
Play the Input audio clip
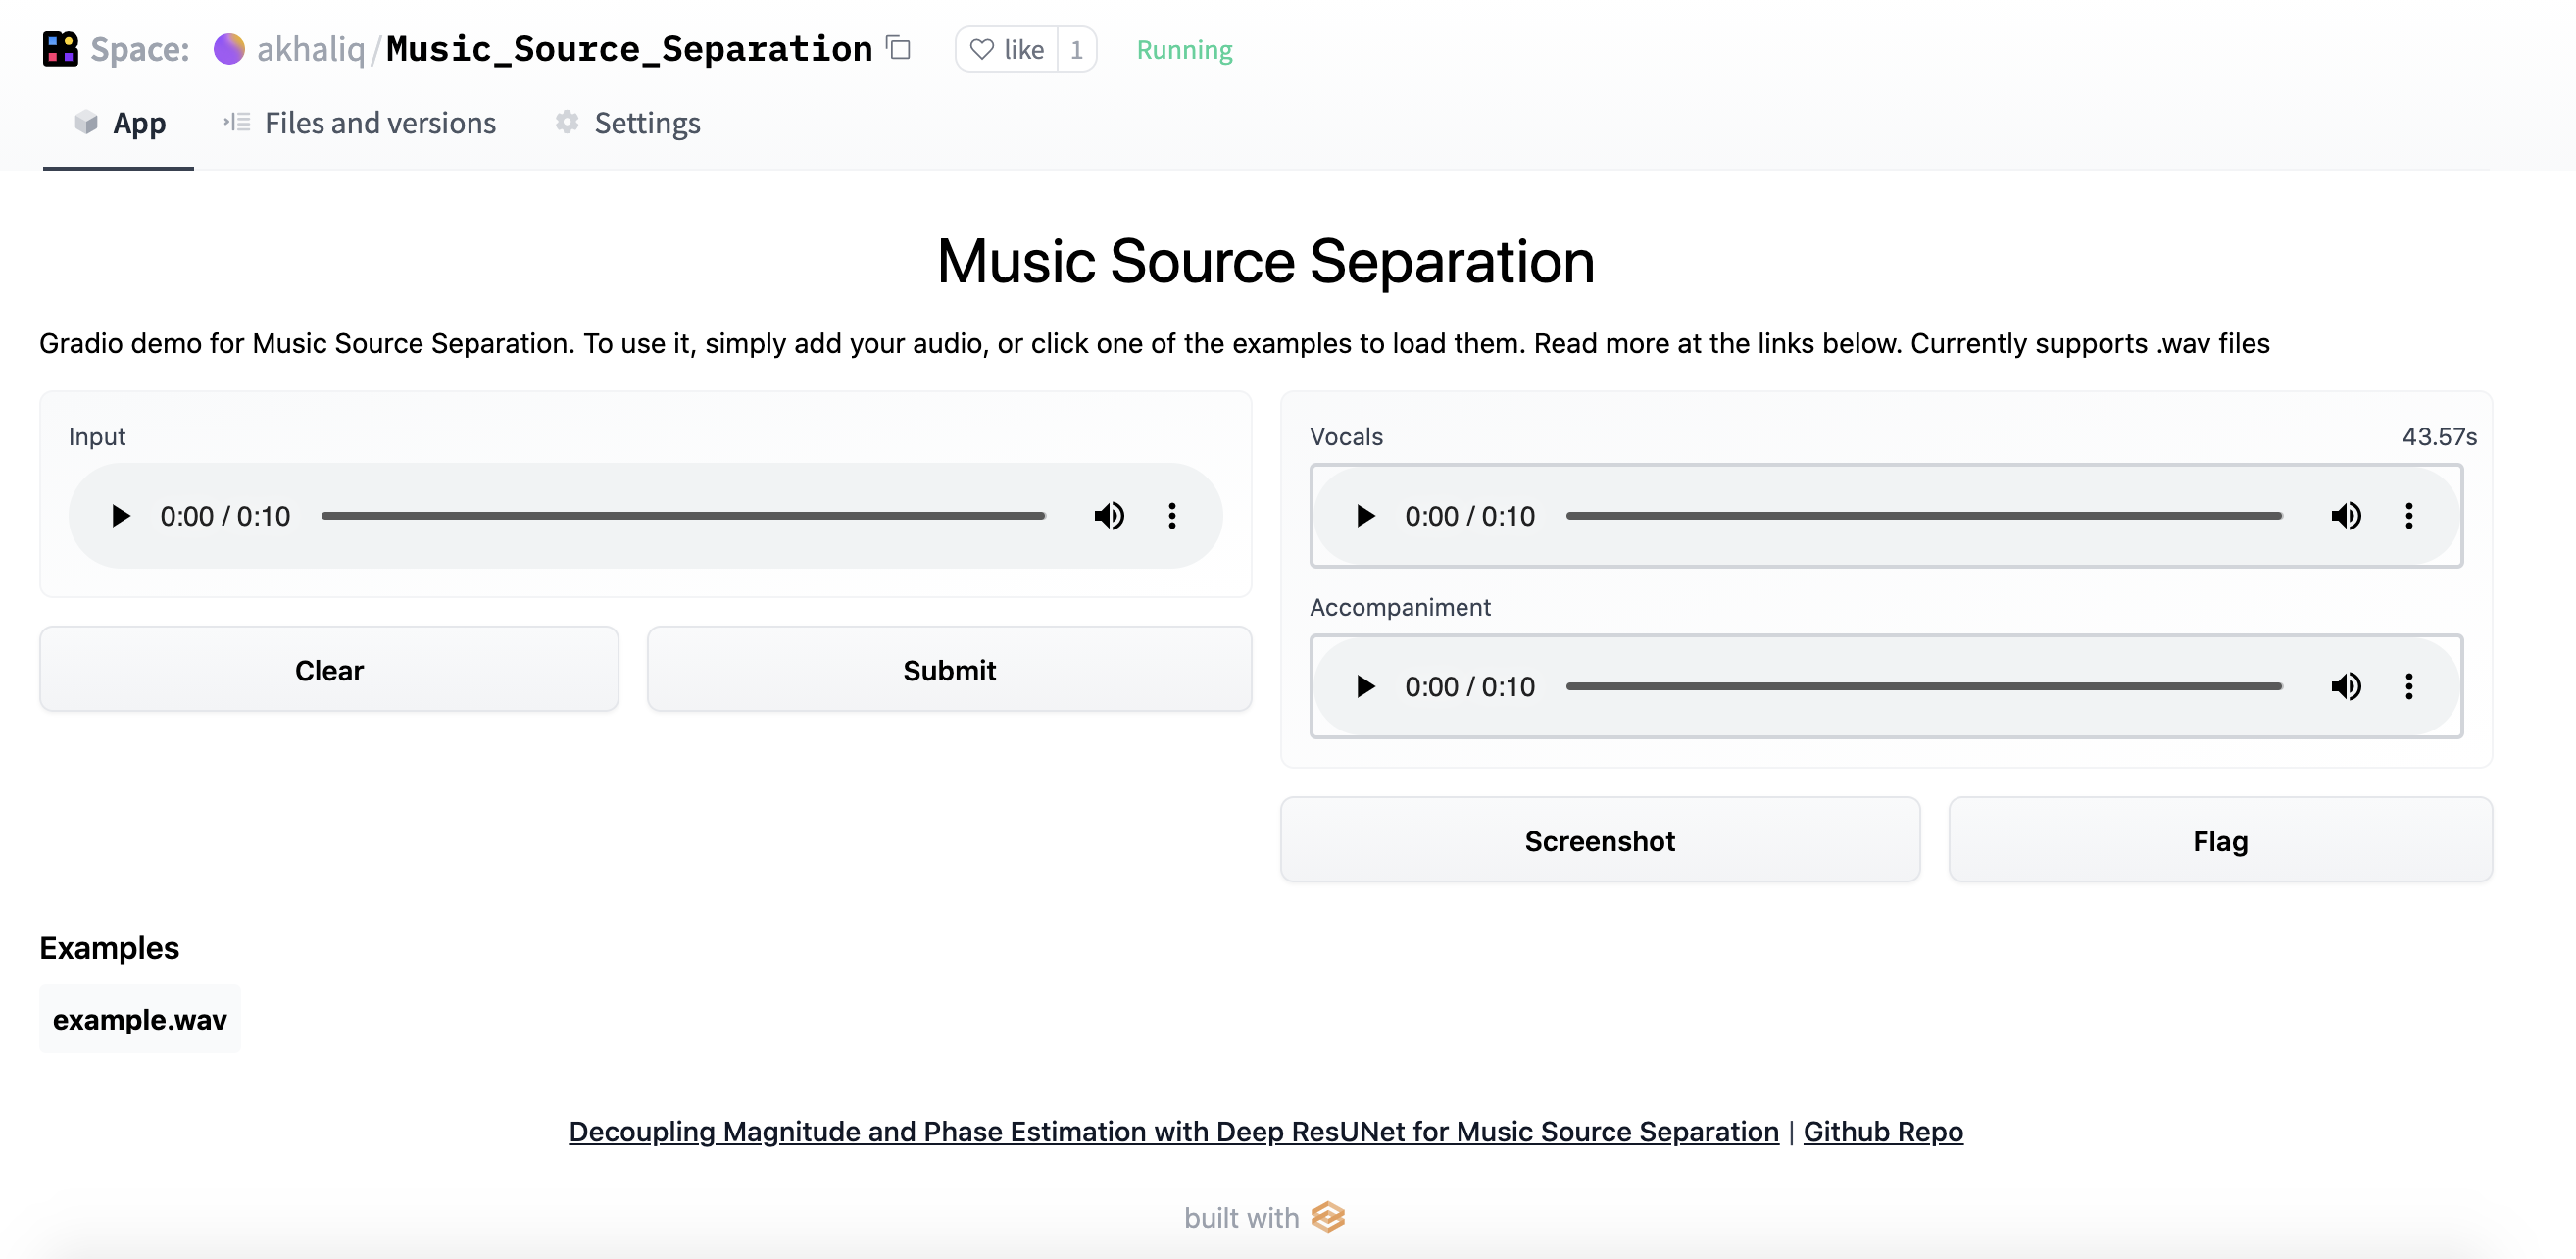pyautogui.click(x=121, y=516)
